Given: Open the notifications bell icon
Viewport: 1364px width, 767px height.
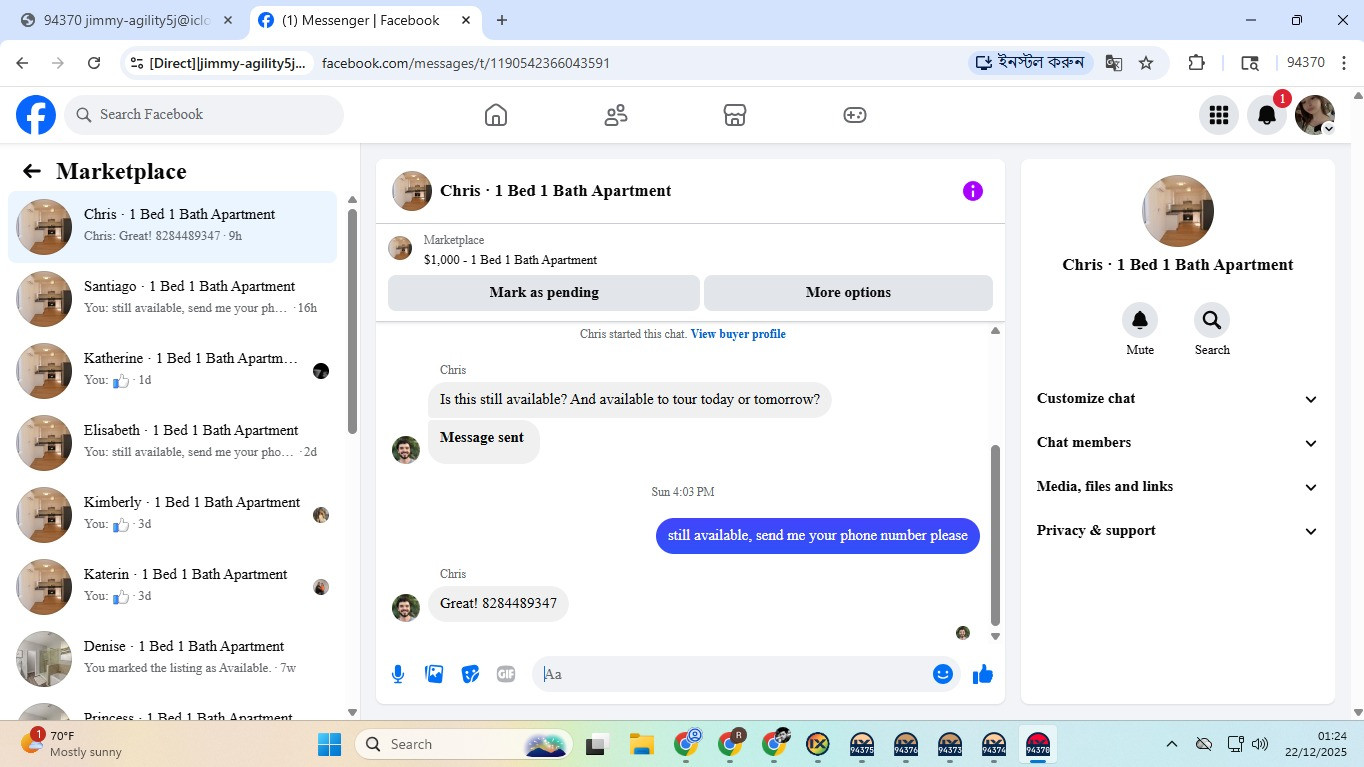Looking at the screenshot, I should [1266, 115].
